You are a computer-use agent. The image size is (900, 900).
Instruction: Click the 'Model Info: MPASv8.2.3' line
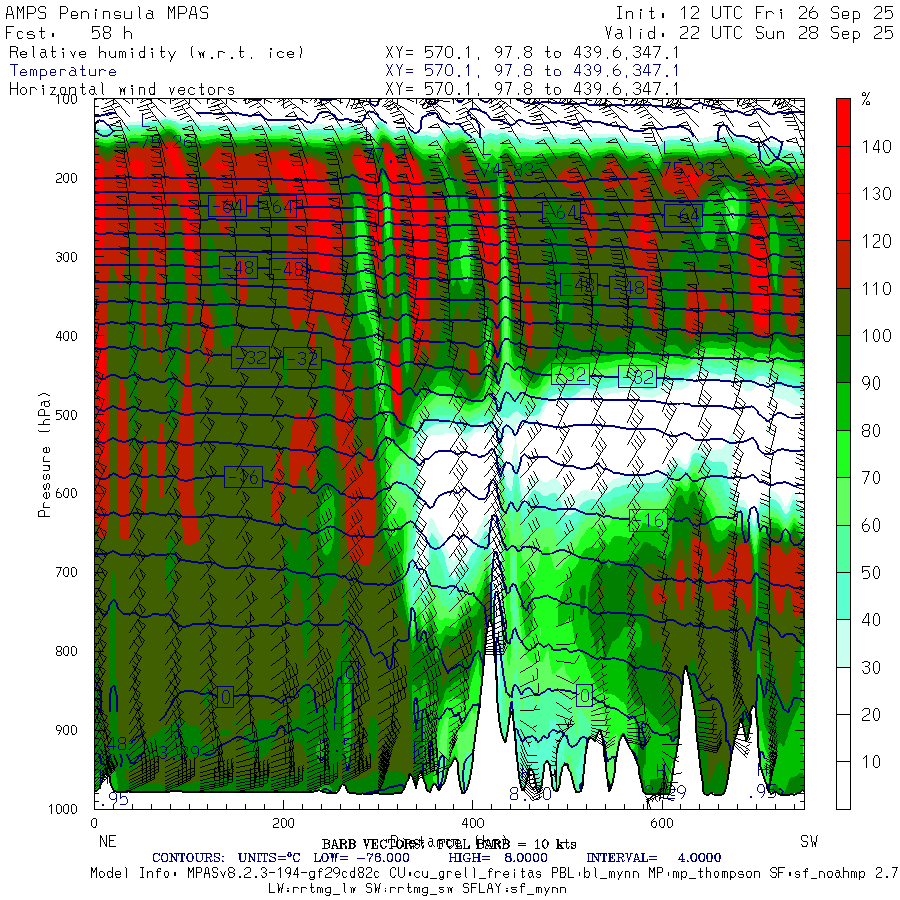coord(494,874)
